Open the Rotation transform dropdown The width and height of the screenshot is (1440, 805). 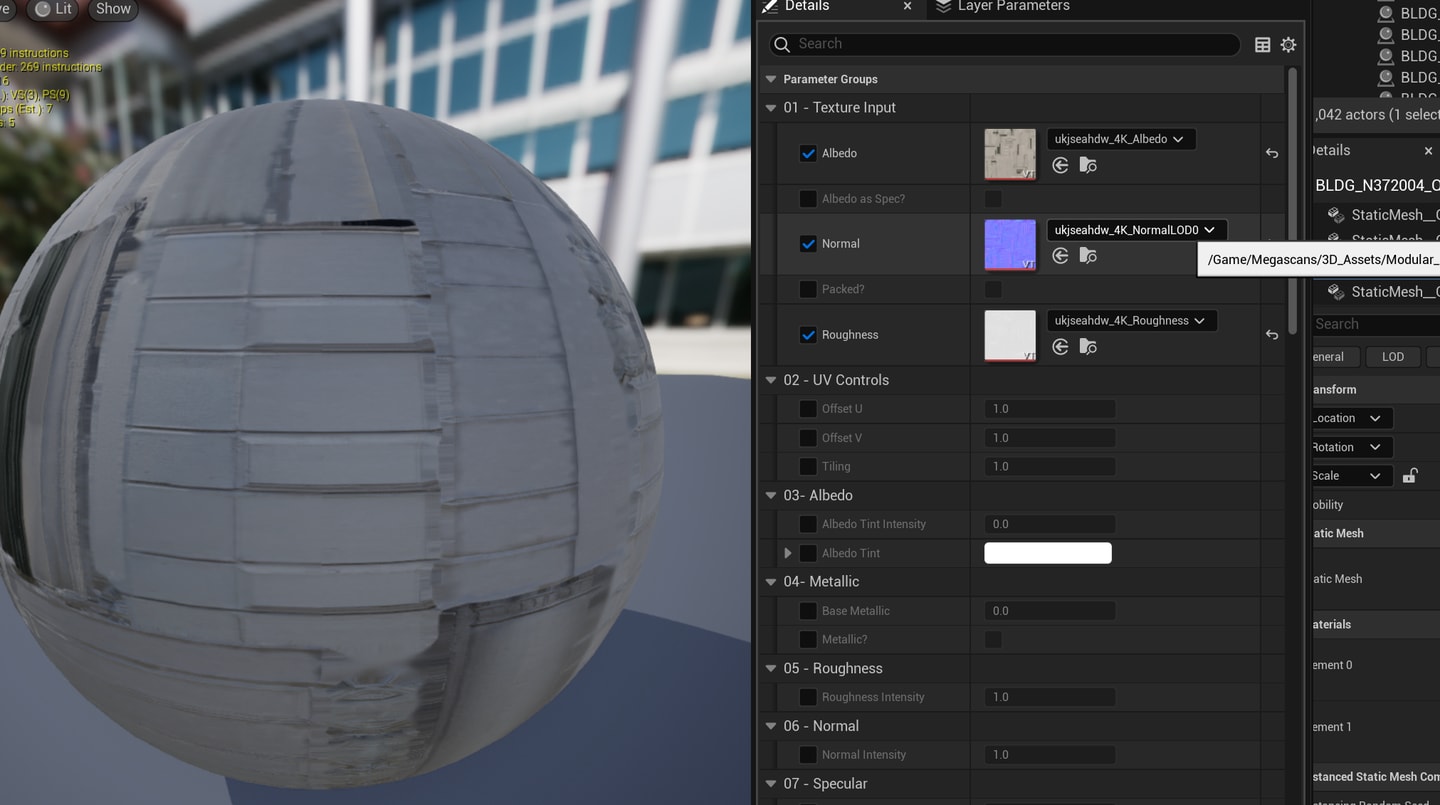(1350, 447)
